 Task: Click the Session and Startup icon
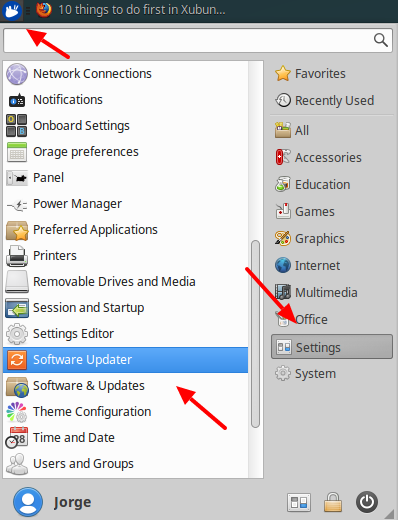pos(17,308)
